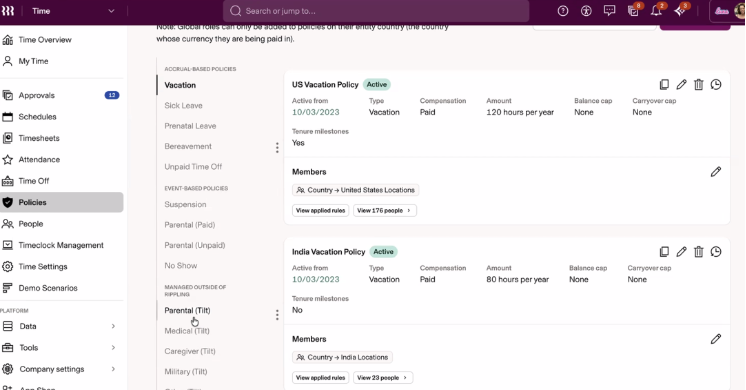Select Sick Leave policy category
Viewport: 746px width, 390px height.
(x=183, y=106)
